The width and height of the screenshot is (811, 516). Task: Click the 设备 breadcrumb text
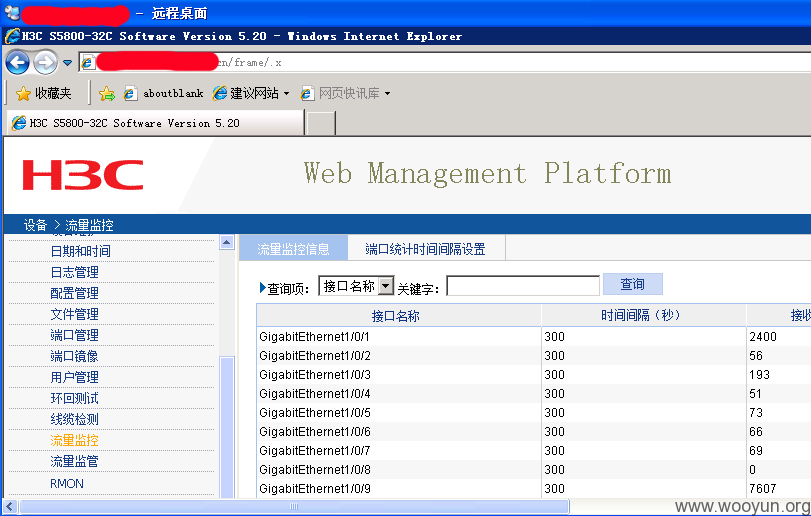[35, 225]
